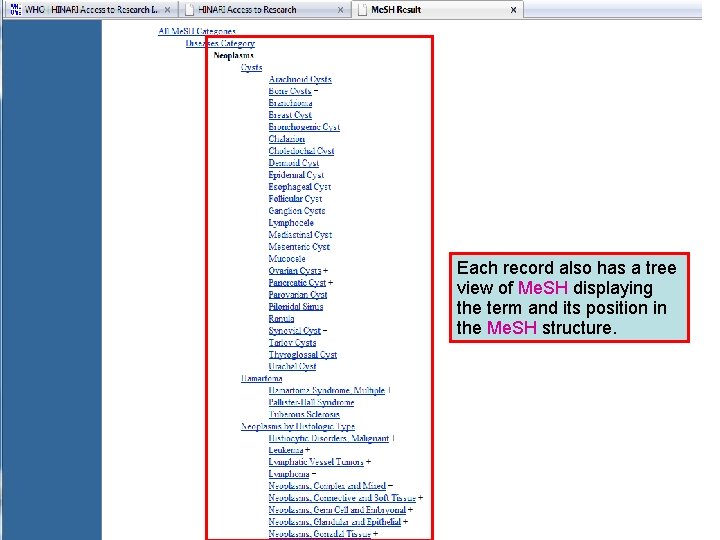The image size is (720, 540).
Task: Expand the plus sign beside Synovial Cyst
Action: pos(325,330)
